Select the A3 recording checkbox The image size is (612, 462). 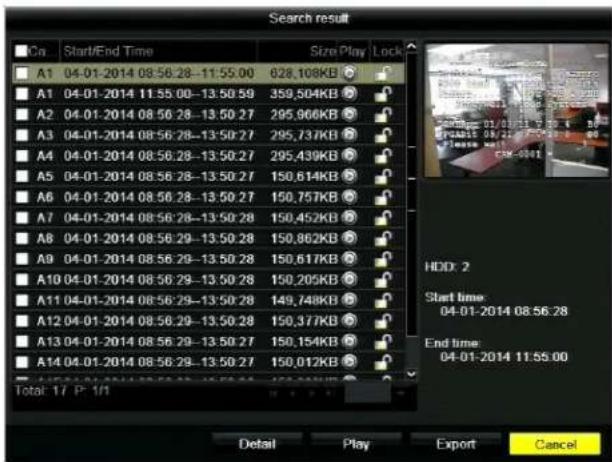click(22, 135)
